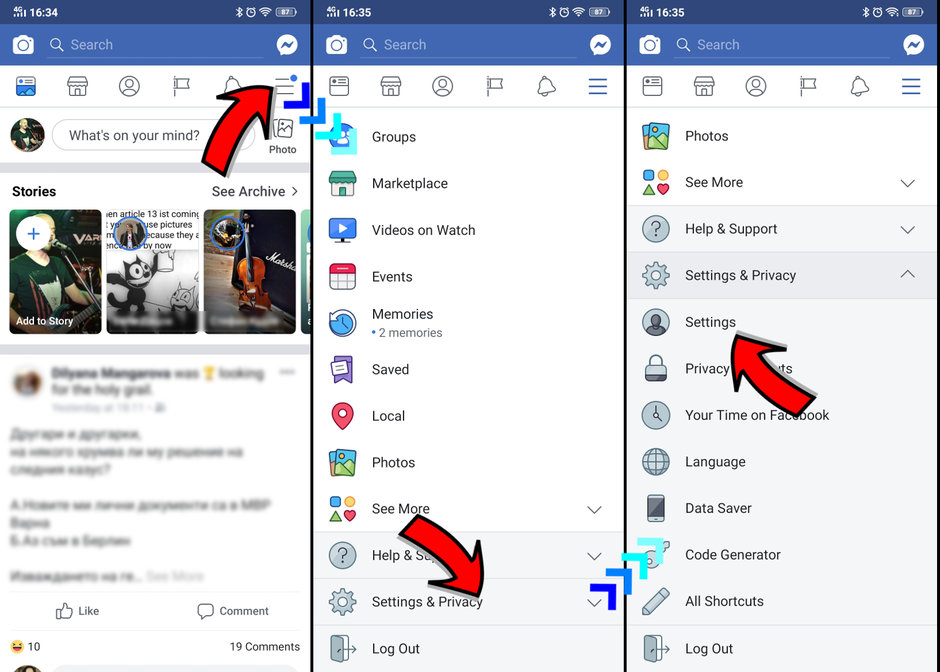This screenshot has width=940, height=672.
Task: Open Data Saver
Action: tap(782, 508)
